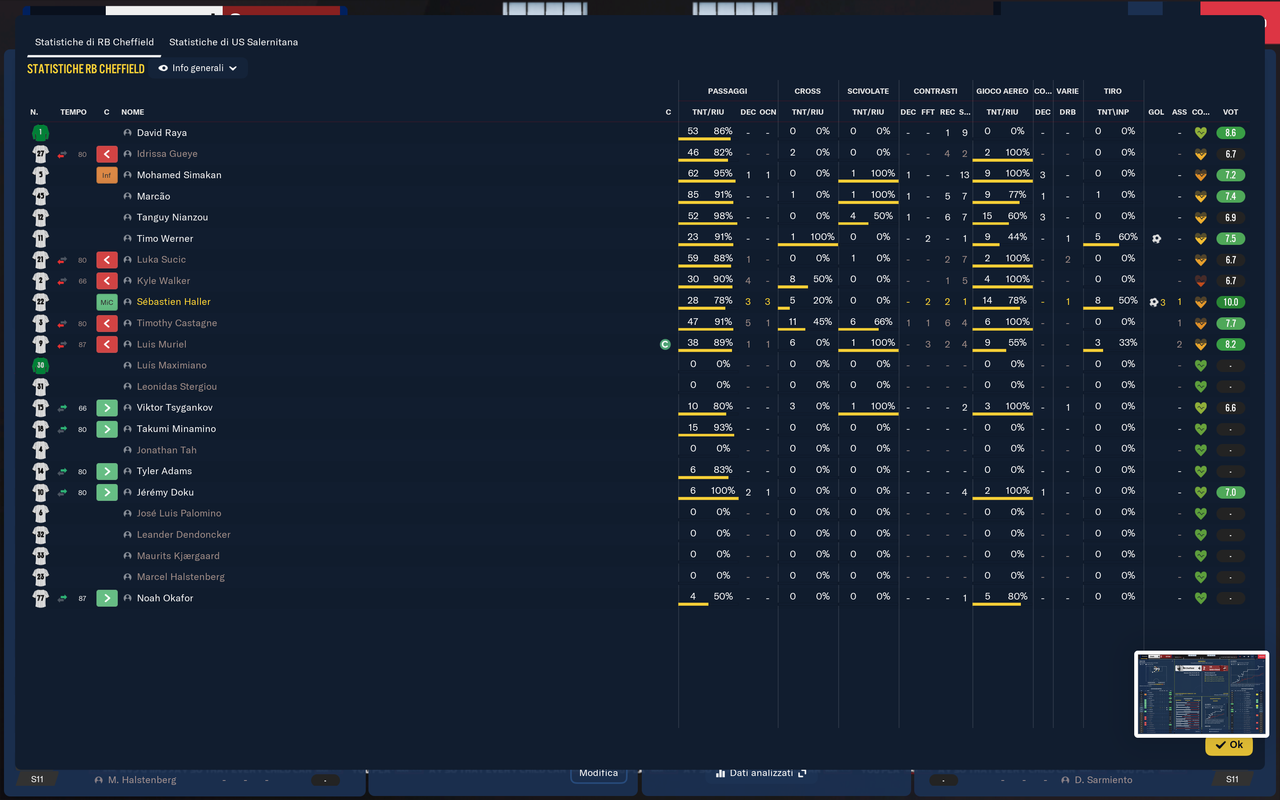This screenshot has width=1280, height=800.
Task: Open Jérémy Doku's player profile
Action: point(165,492)
